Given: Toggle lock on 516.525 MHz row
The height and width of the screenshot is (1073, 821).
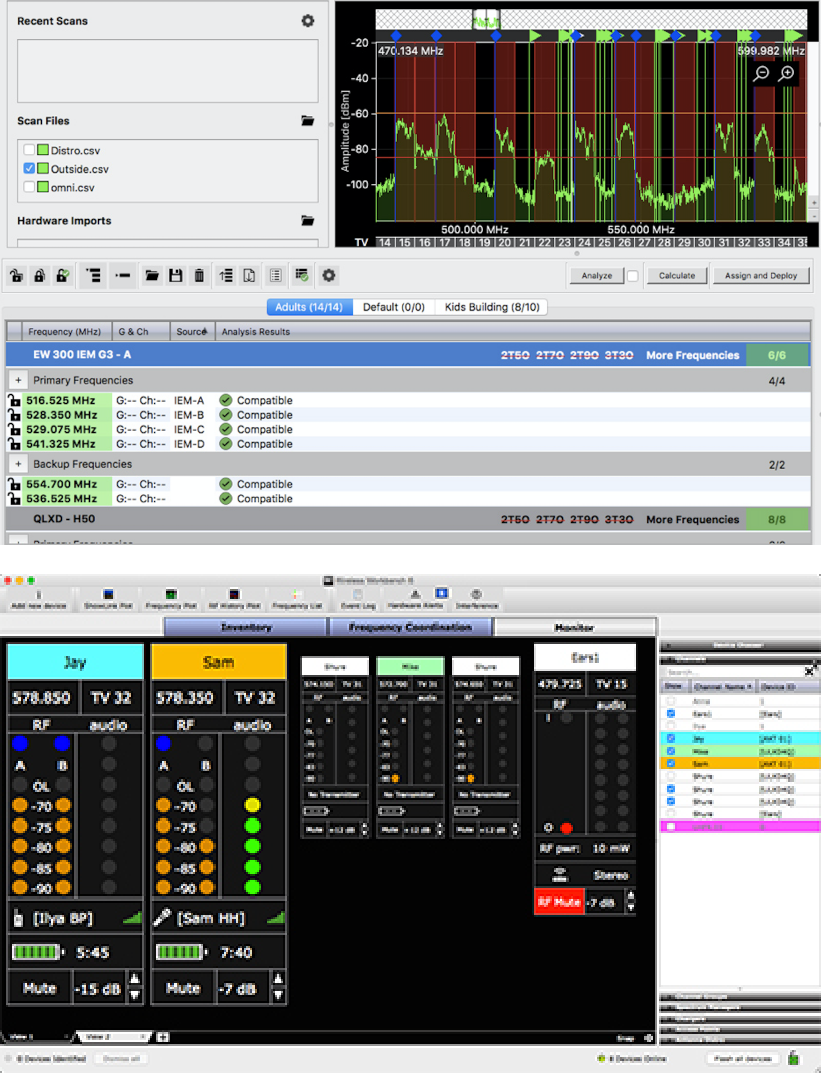Looking at the screenshot, I should point(14,400).
